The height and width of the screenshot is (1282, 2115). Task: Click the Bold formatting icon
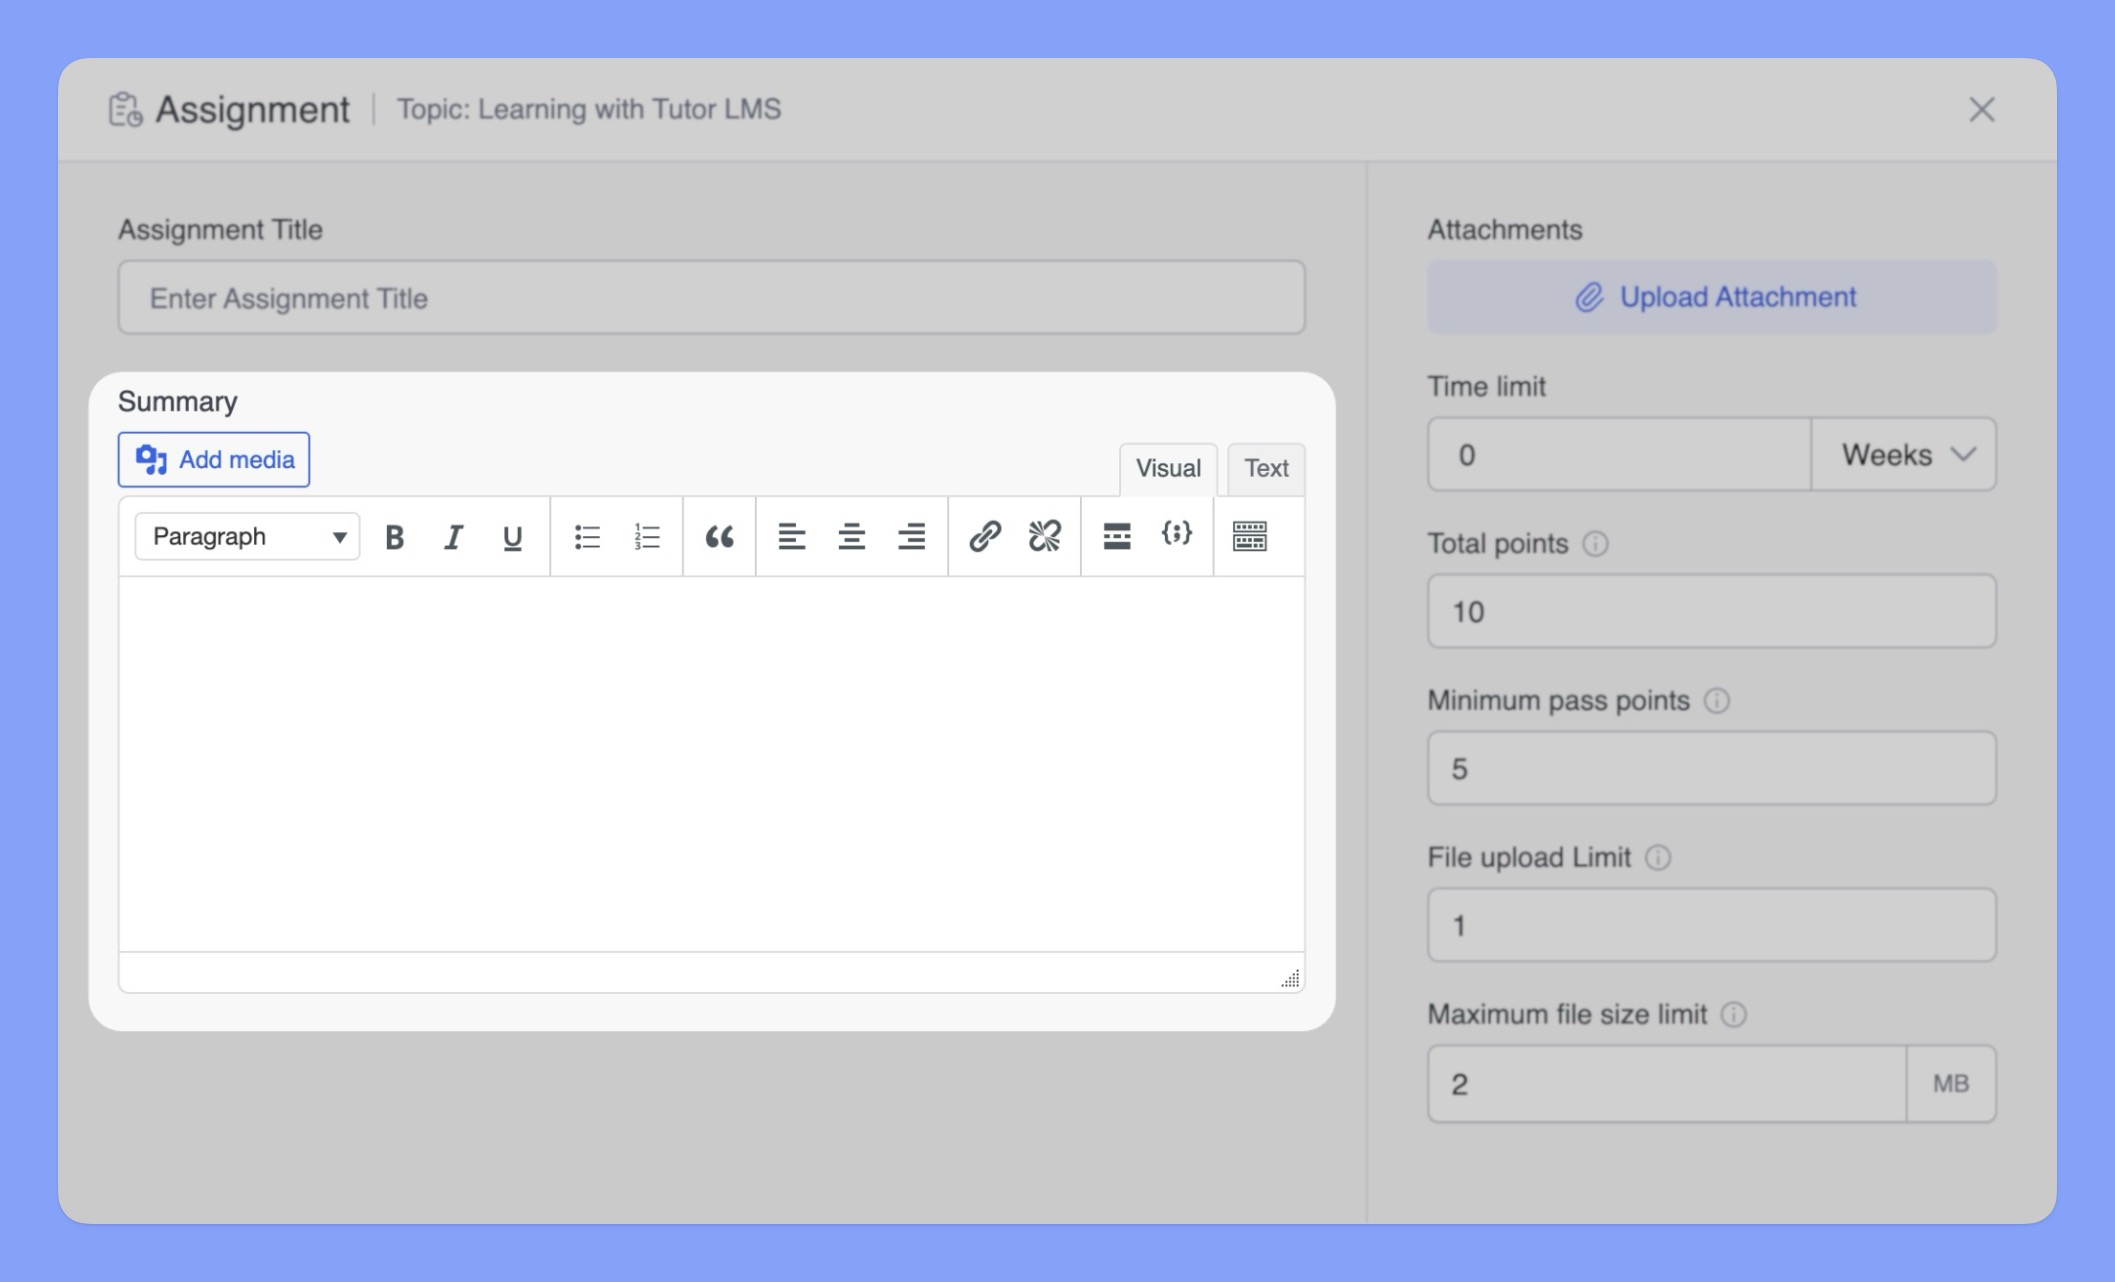click(x=391, y=535)
